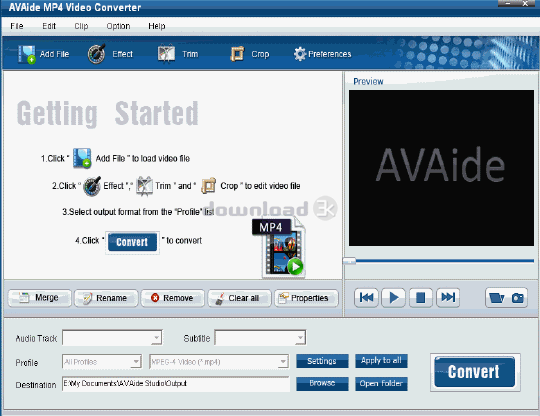The width and height of the screenshot is (540, 416).
Task: Click the Browse button for destination
Action: click(322, 383)
